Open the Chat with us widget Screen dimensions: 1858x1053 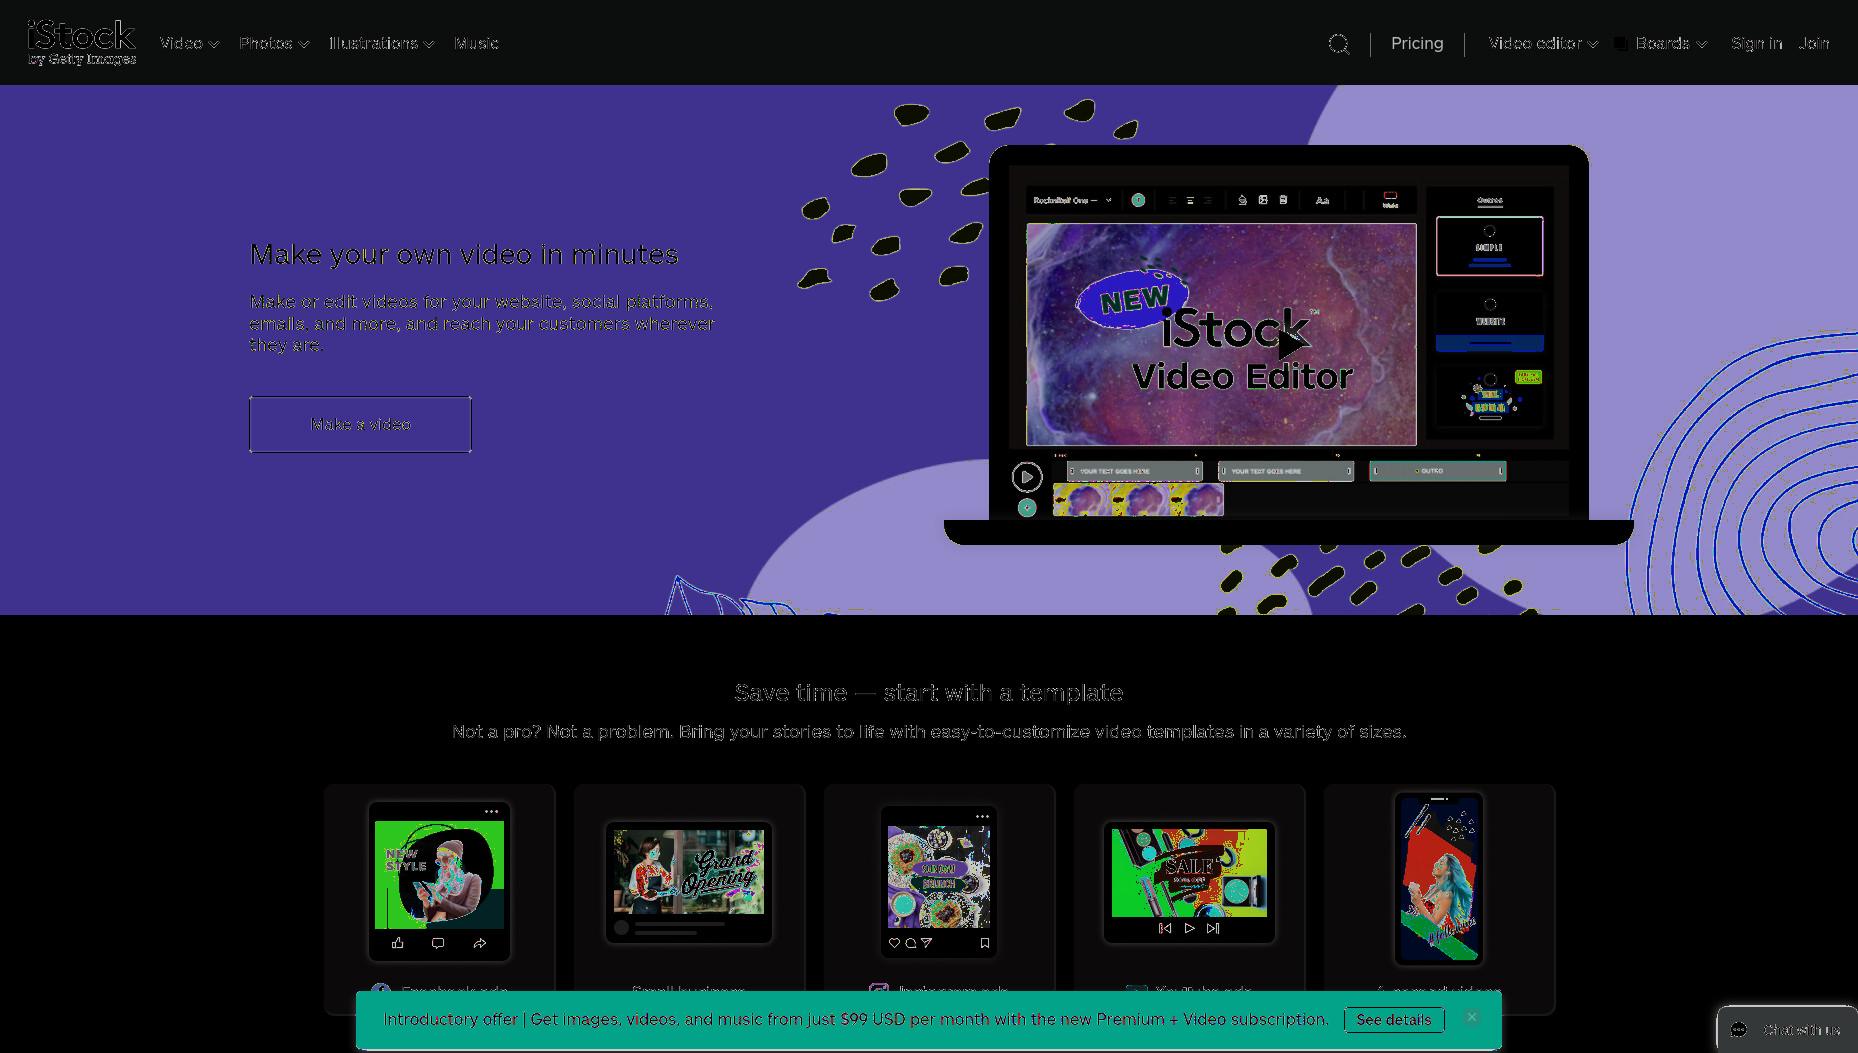(1787, 1029)
